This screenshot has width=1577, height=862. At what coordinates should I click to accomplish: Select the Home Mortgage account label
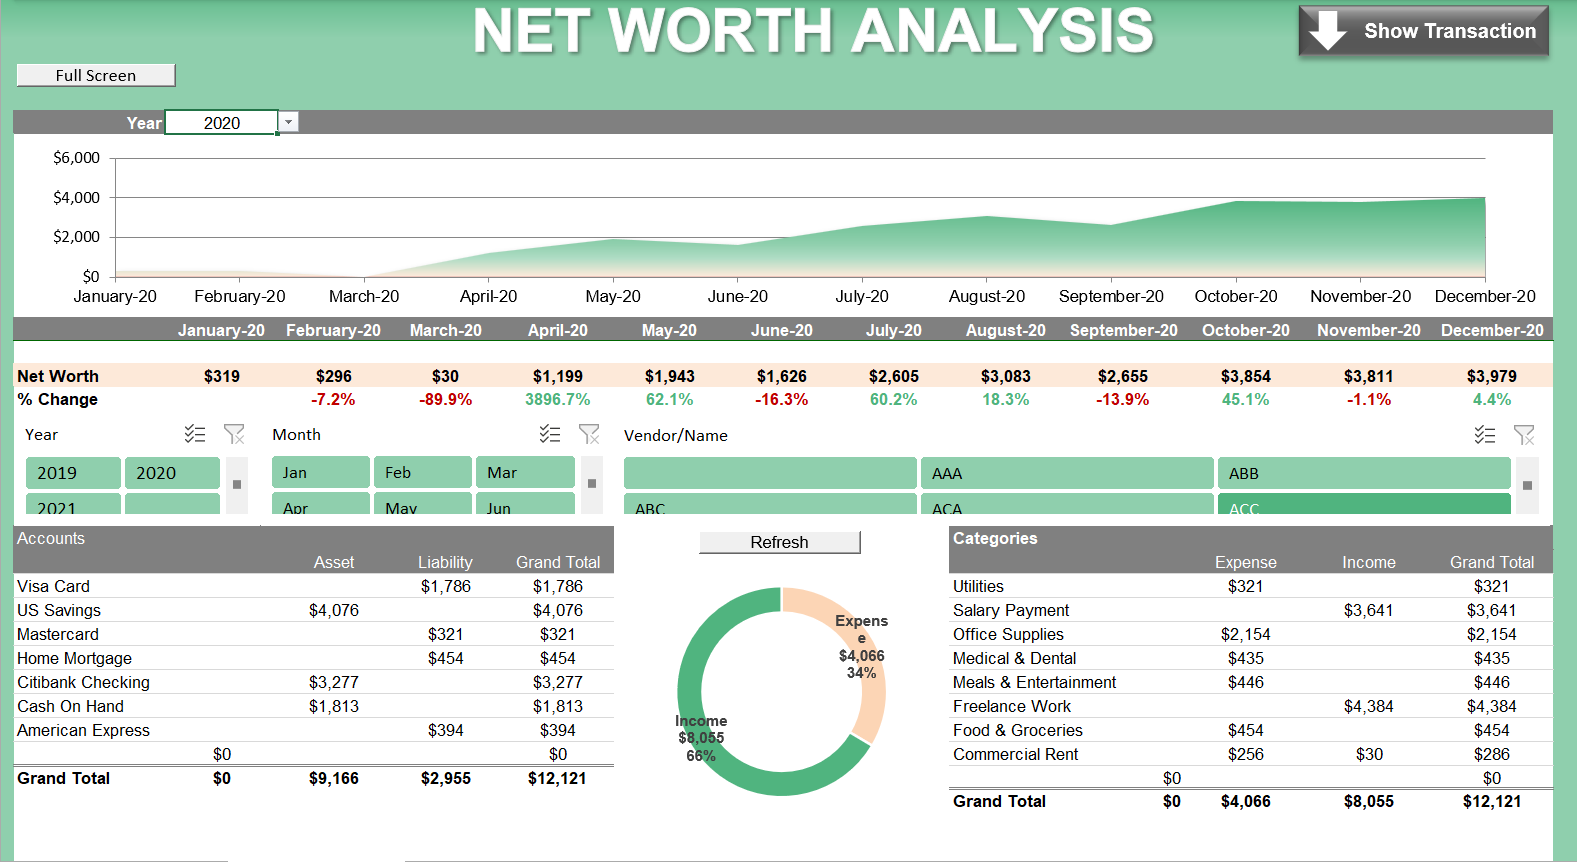point(74,658)
